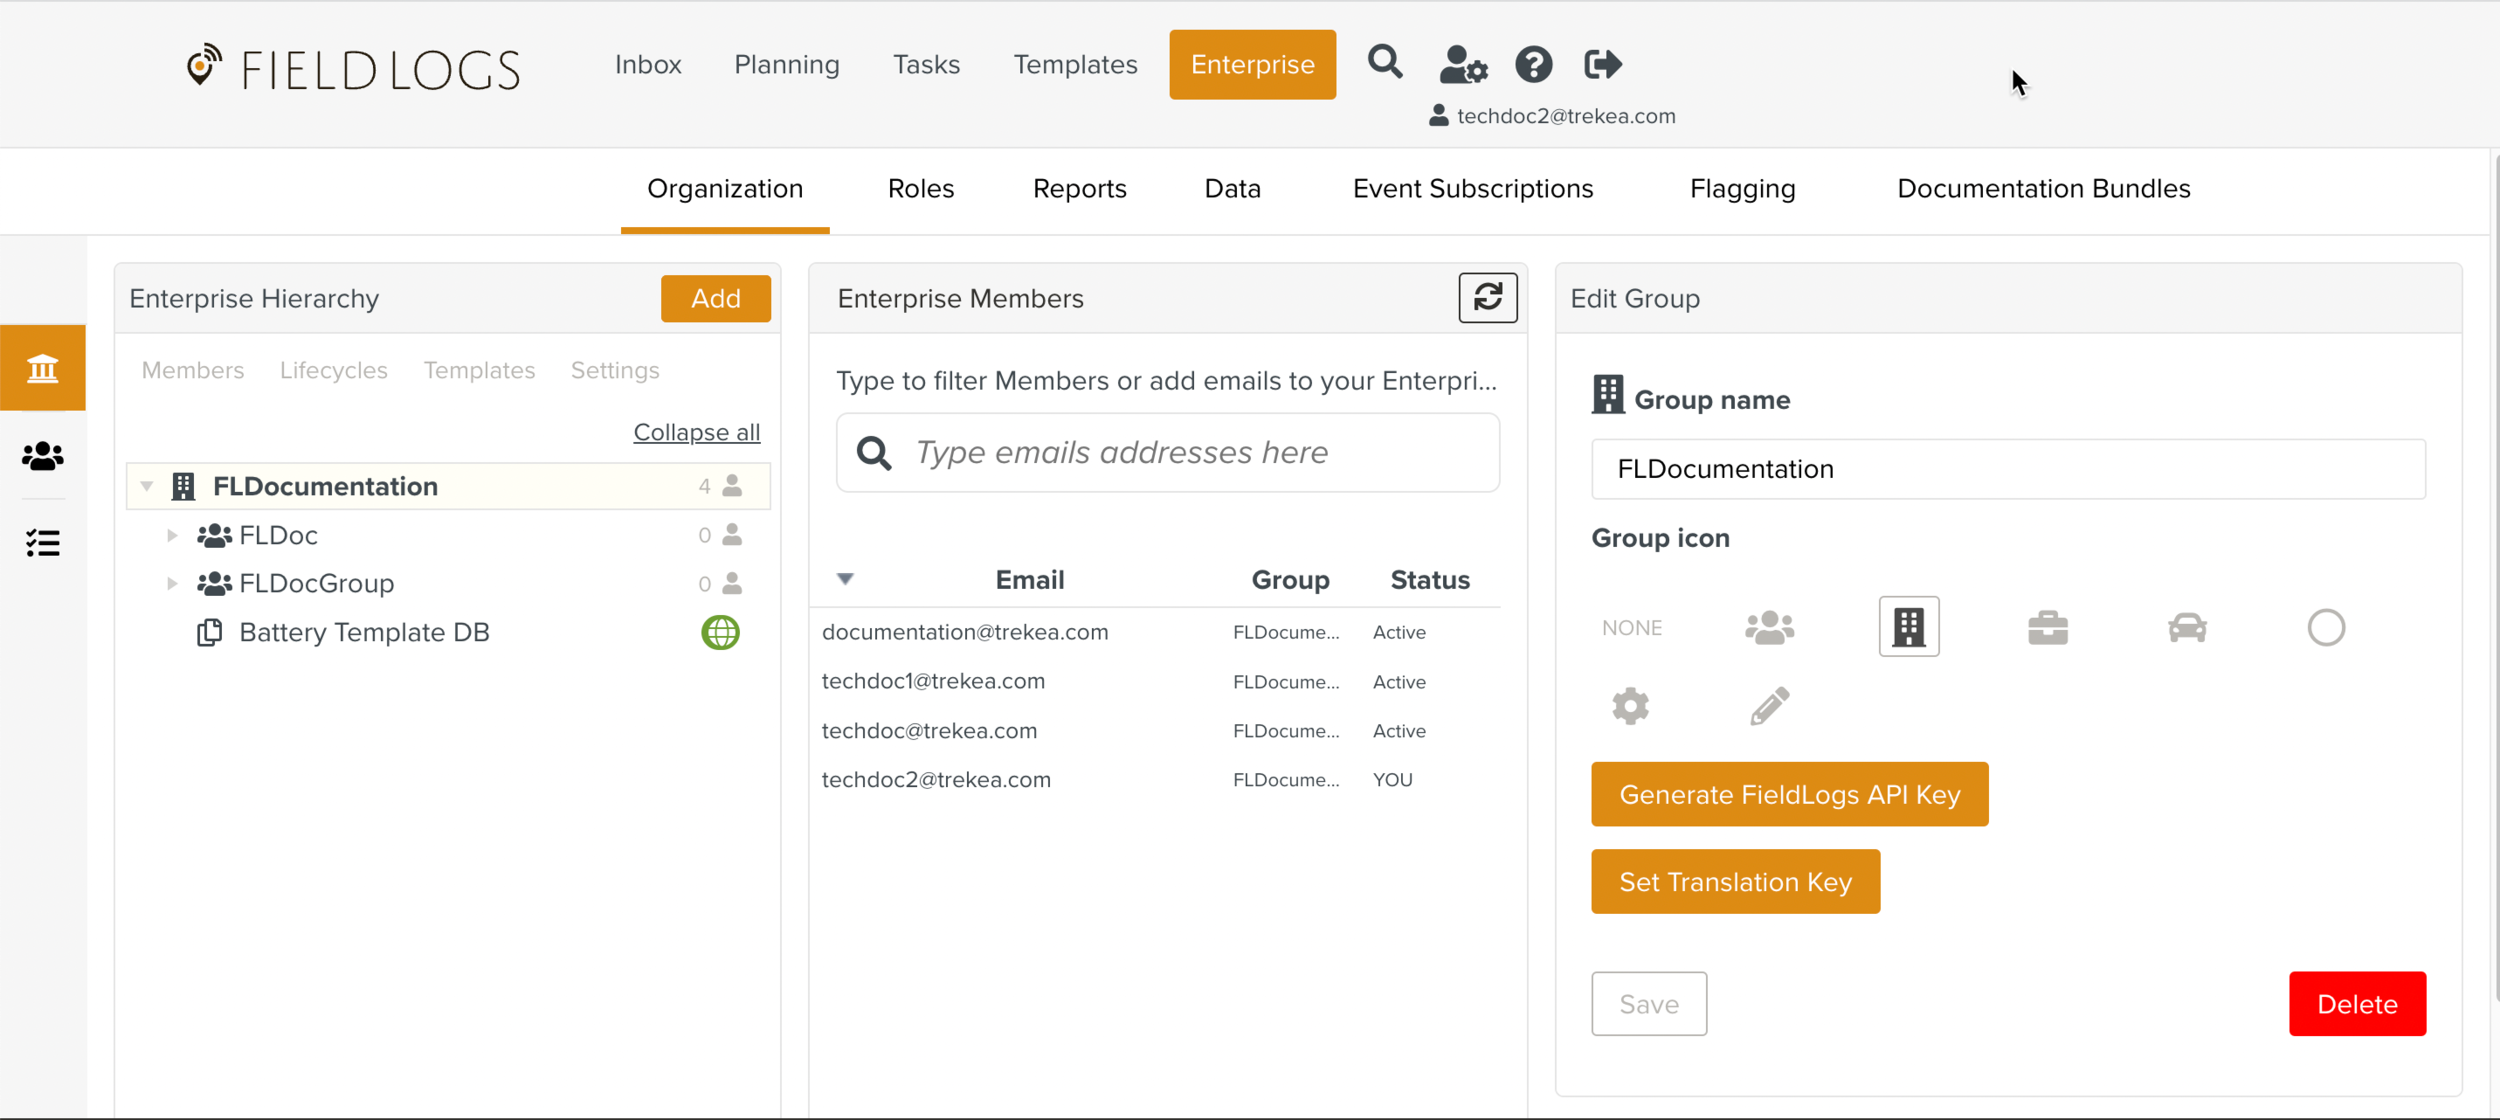The height and width of the screenshot is (1120, 2500).
Task: Open user settings icon in header
Action: 1462,65
